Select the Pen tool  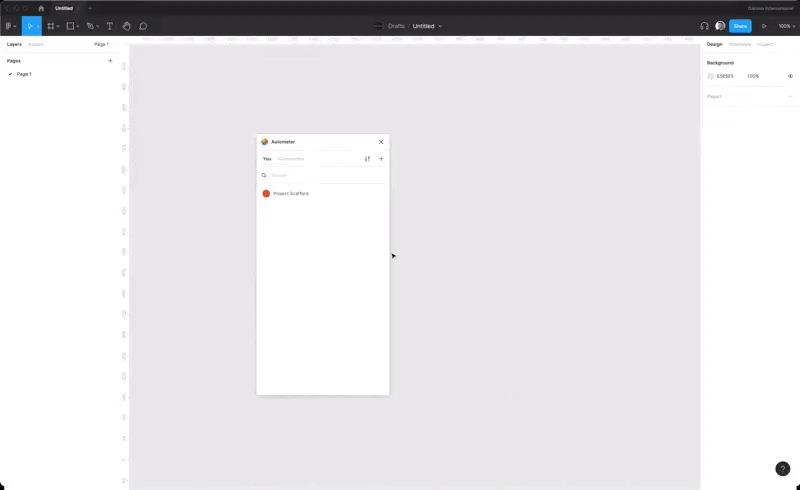click(90, 26)
